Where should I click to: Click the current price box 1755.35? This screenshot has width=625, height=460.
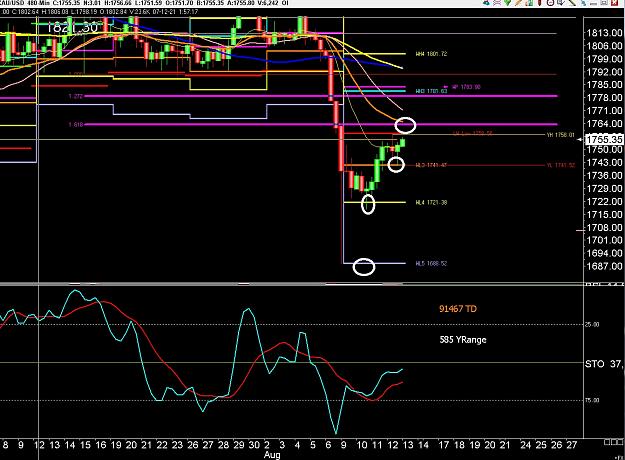pyautogui.click(x=604, y=139)
